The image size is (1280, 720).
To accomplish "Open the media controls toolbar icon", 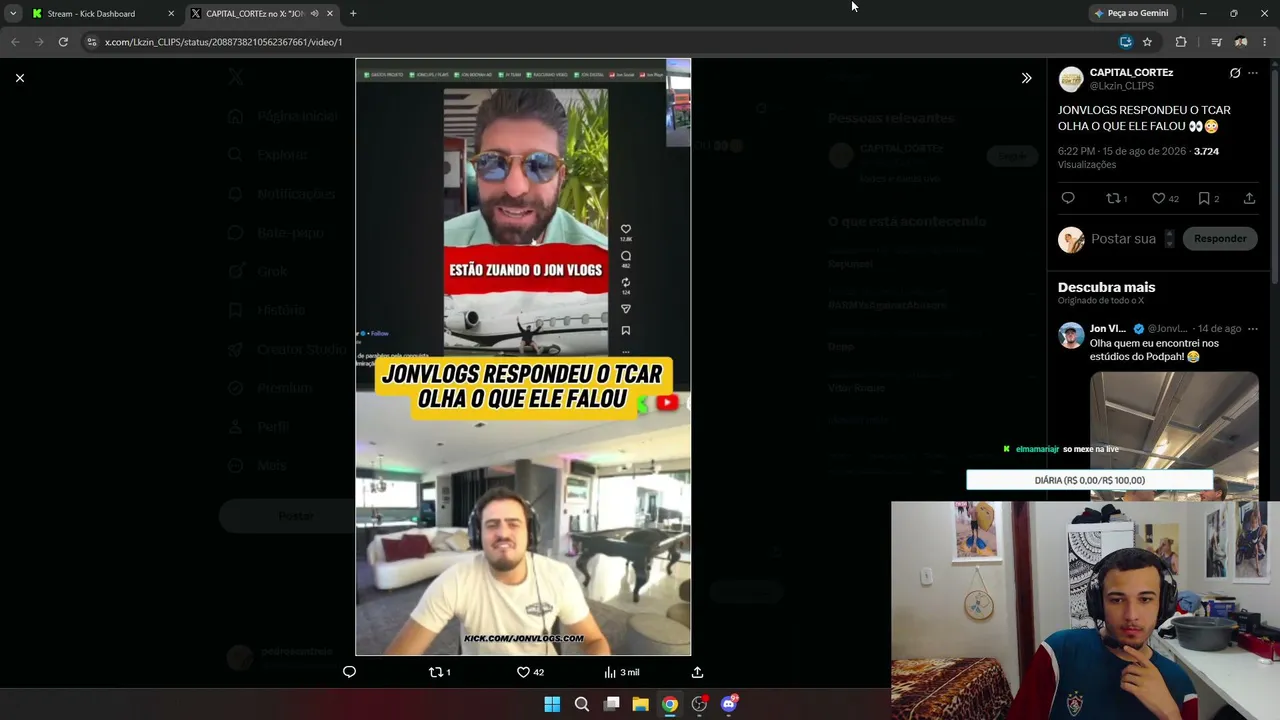I will pyautogui.click(x=1216, y=42).
